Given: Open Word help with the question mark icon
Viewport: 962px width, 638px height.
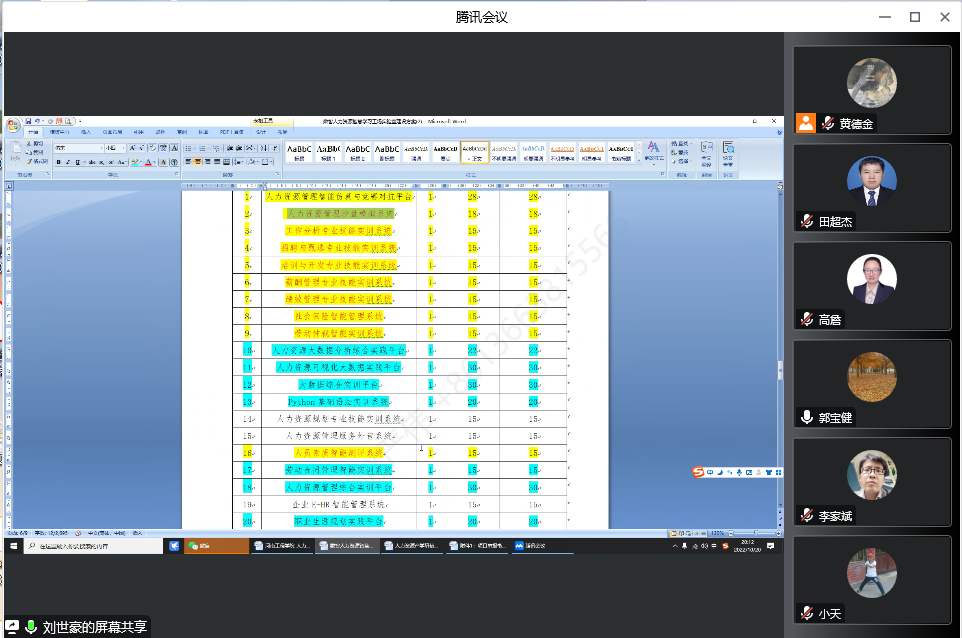Looking at the screenshot, I should click(x=779, y=132).
